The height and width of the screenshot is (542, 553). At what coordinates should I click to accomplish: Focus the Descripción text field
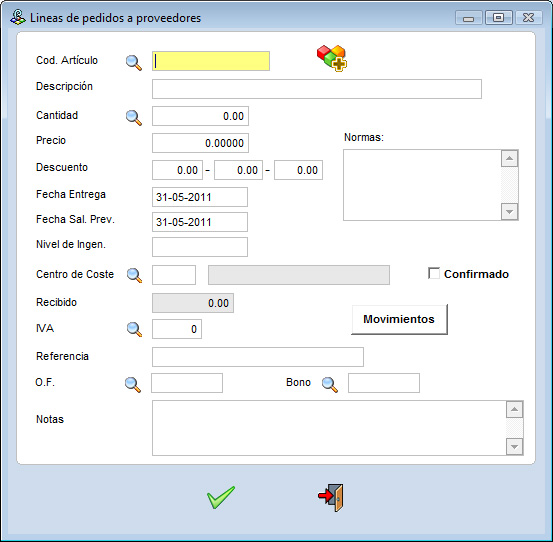pyautogui.click(x=317, y=89)
